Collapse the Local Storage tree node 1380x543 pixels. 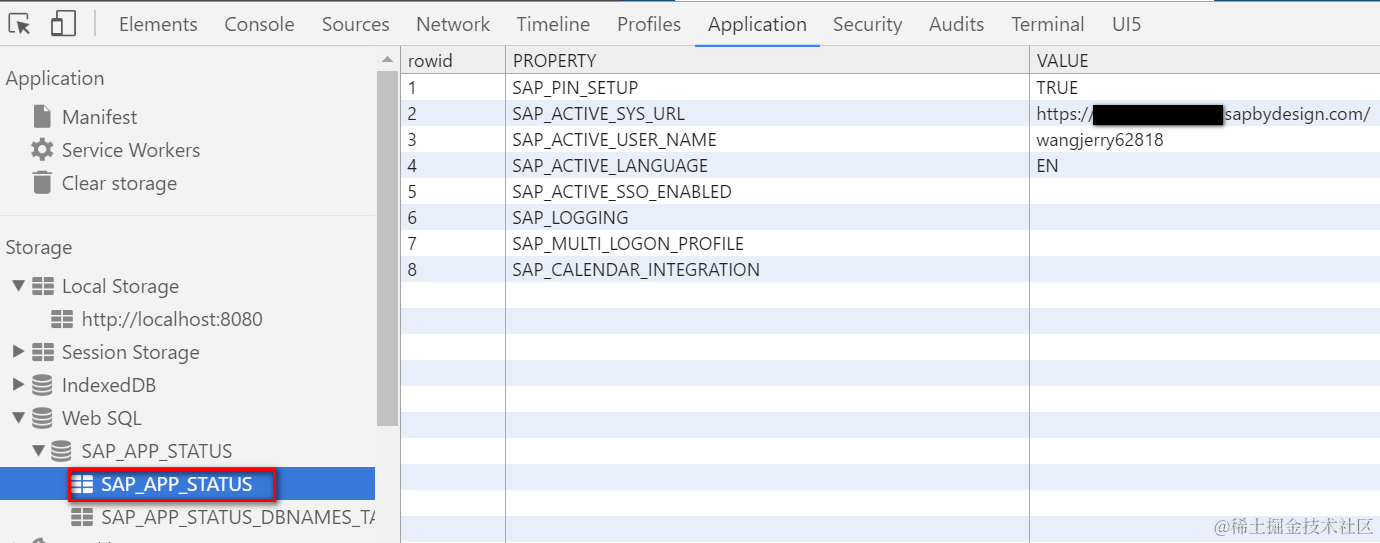coord(18,286)
